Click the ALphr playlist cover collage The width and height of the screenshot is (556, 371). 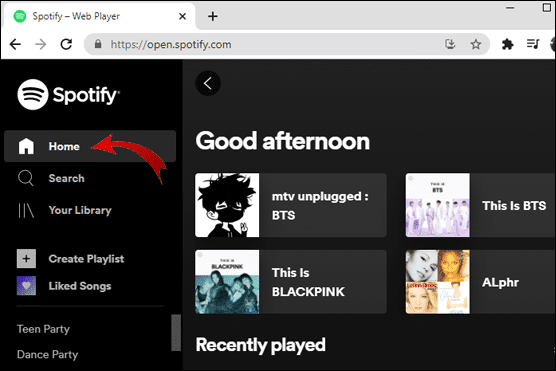tap(438, 282)
